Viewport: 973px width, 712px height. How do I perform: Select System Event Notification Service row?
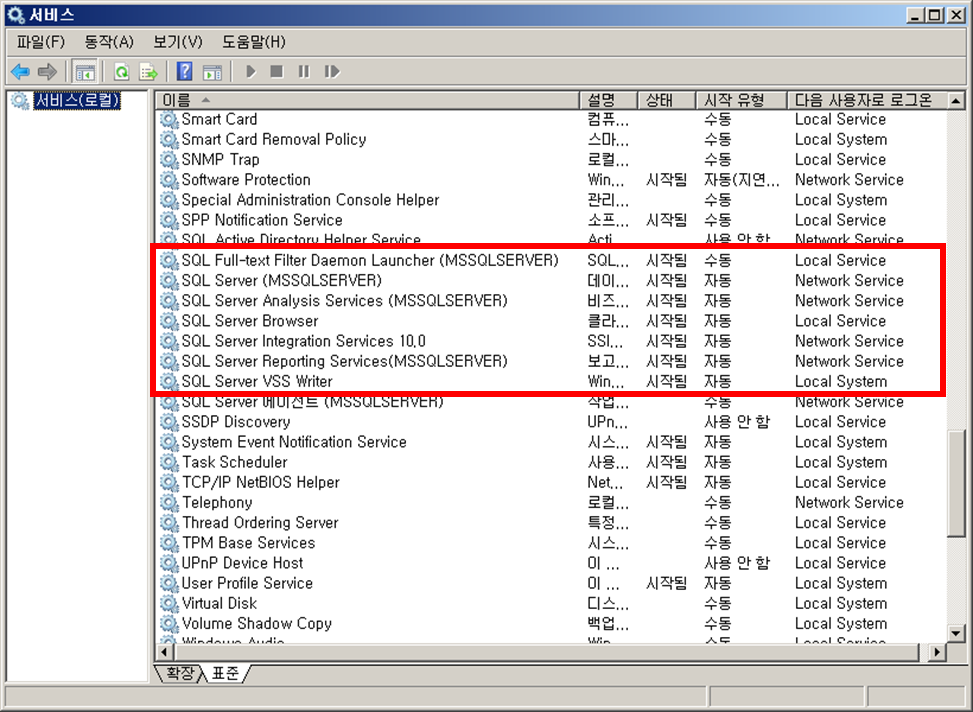click(552, 442)
